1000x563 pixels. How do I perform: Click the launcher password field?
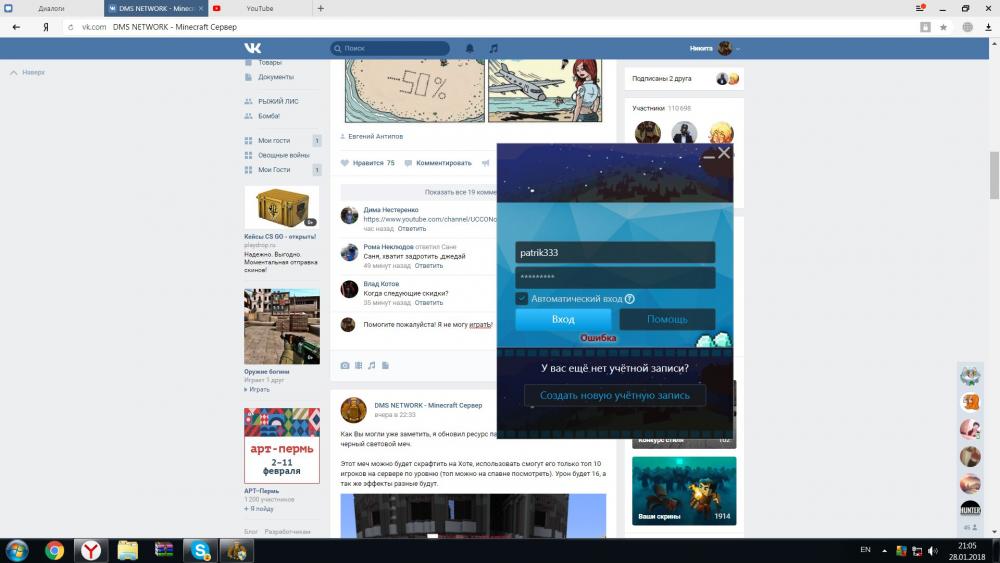pos(615,277)
